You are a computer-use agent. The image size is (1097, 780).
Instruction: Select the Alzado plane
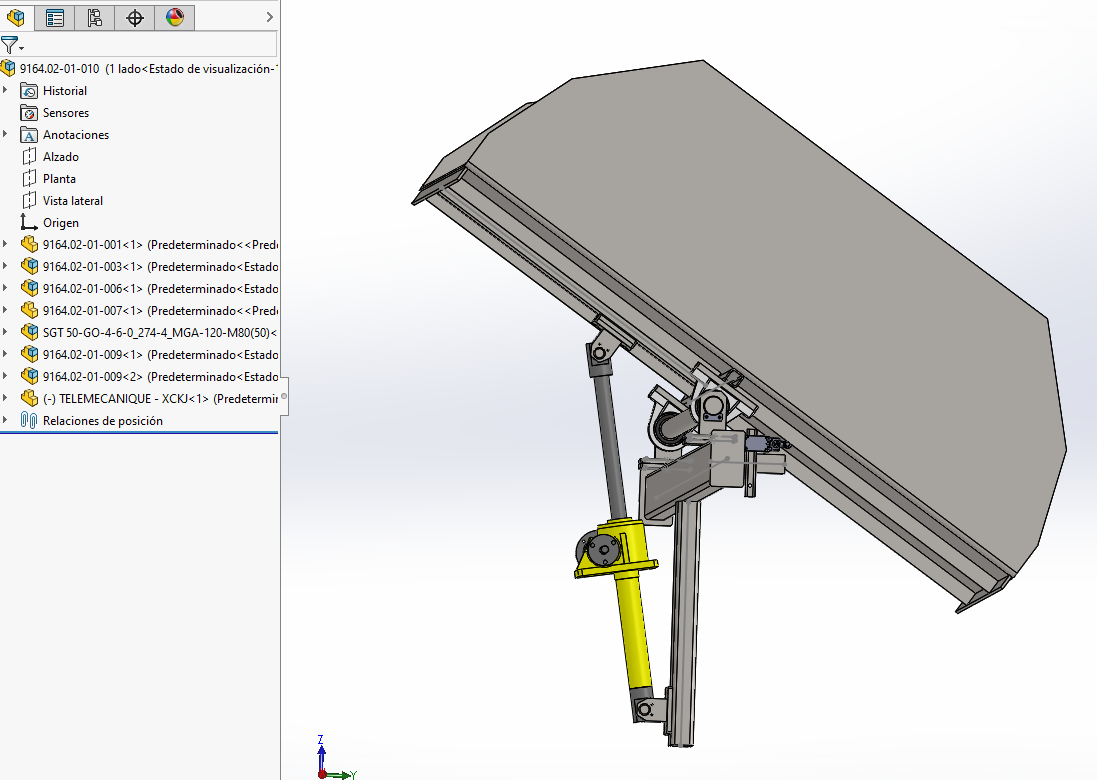[60, 157]
